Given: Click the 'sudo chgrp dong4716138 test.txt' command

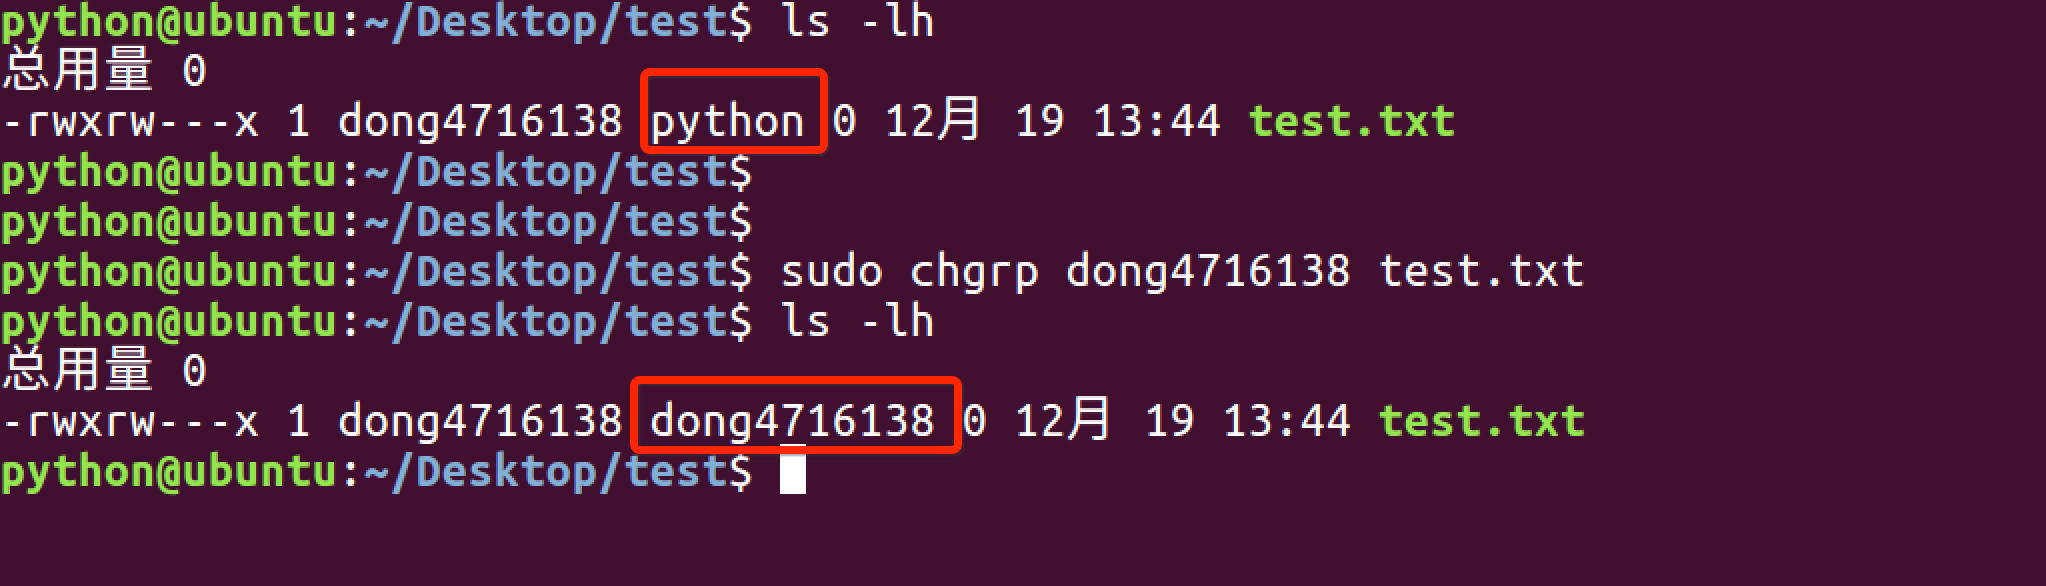Looking at the screenshot, I should [x=1182, y=272].
